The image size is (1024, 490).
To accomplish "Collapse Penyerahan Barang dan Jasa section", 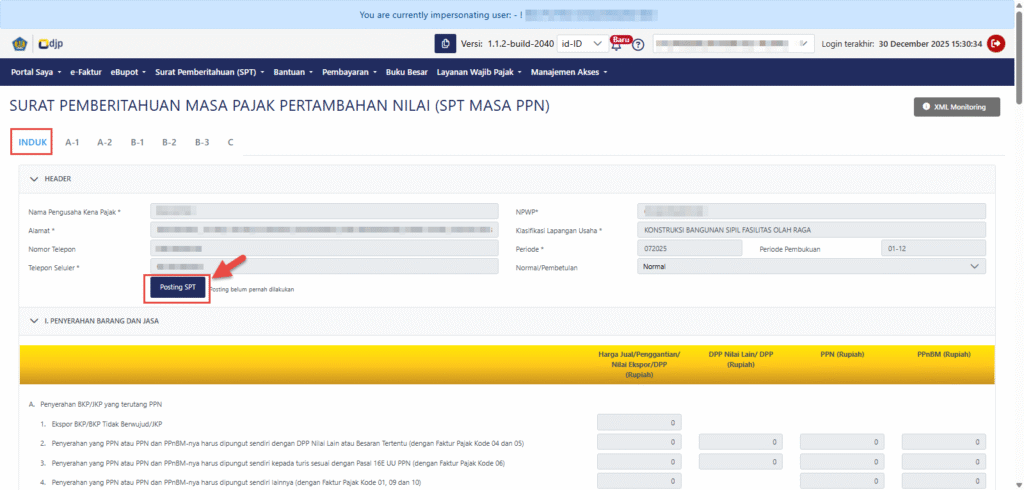I will 33,321.
